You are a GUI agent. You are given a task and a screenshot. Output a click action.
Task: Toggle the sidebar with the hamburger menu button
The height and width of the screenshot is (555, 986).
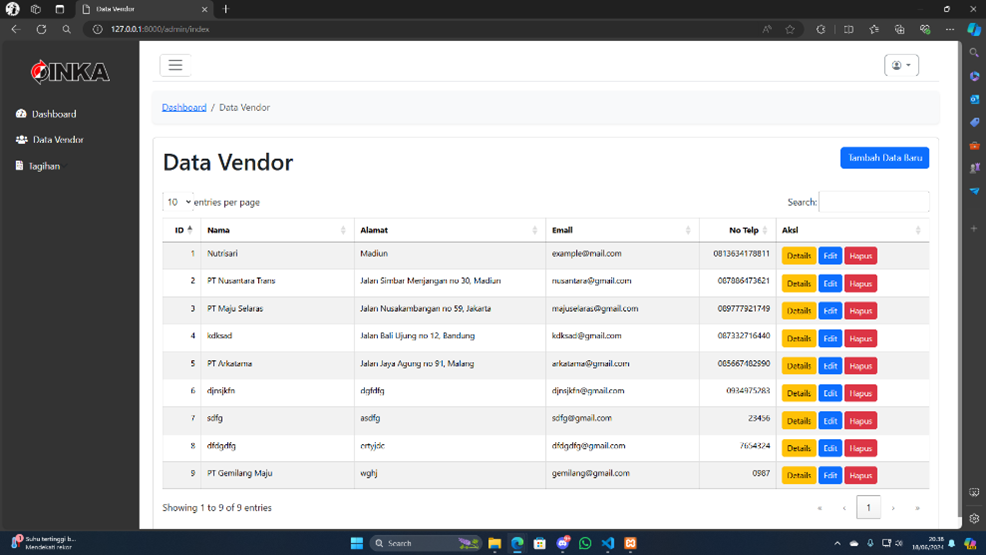click(175, 65)
